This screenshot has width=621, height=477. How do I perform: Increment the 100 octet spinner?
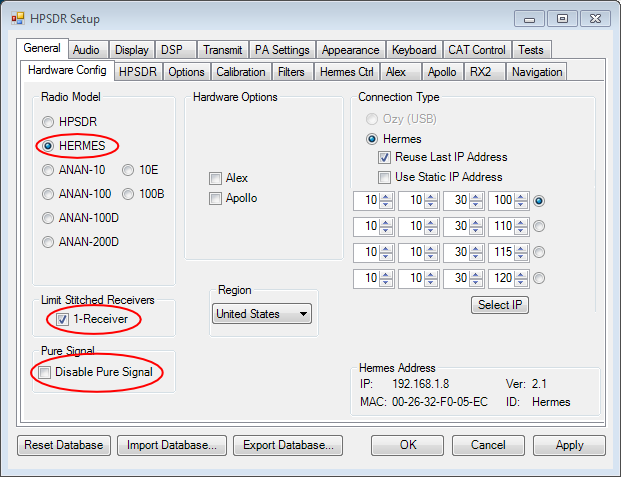pos(521,197)
